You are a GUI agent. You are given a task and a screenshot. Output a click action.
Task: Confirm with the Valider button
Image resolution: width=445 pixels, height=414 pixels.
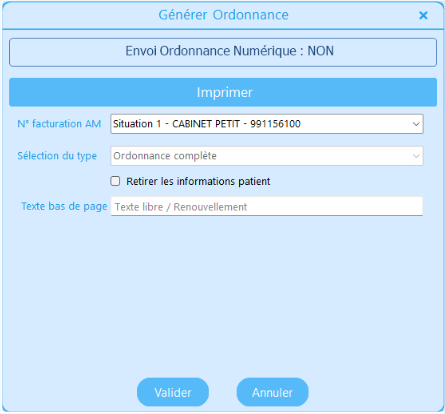point(173,392)
